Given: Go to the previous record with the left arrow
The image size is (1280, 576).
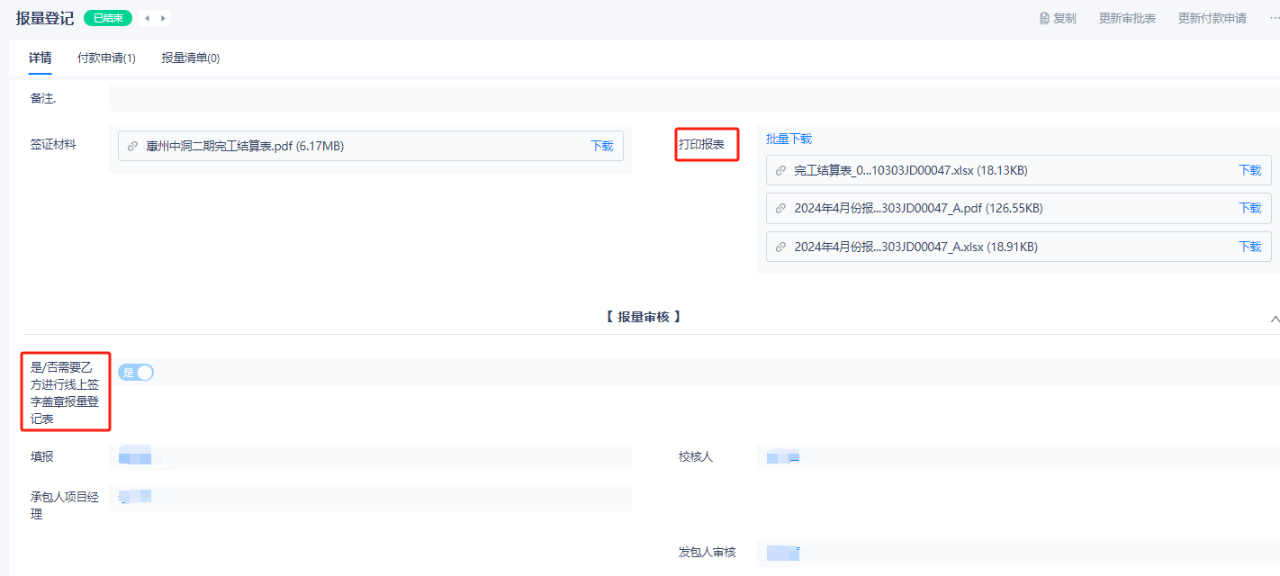Looking at the screenshot, I should (x=147, y=18).
